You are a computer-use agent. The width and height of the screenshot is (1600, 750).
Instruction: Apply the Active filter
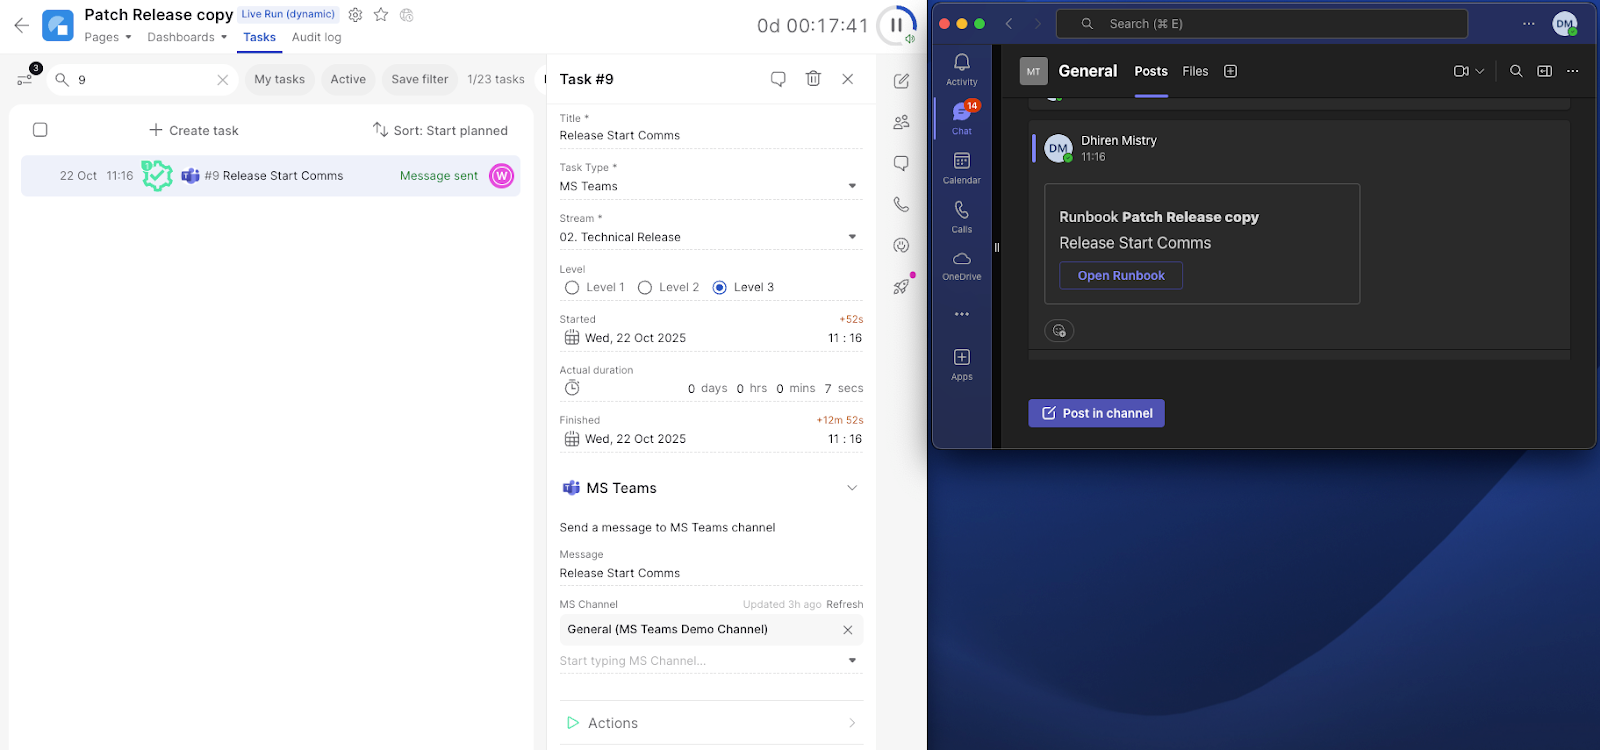click(348, 79)
